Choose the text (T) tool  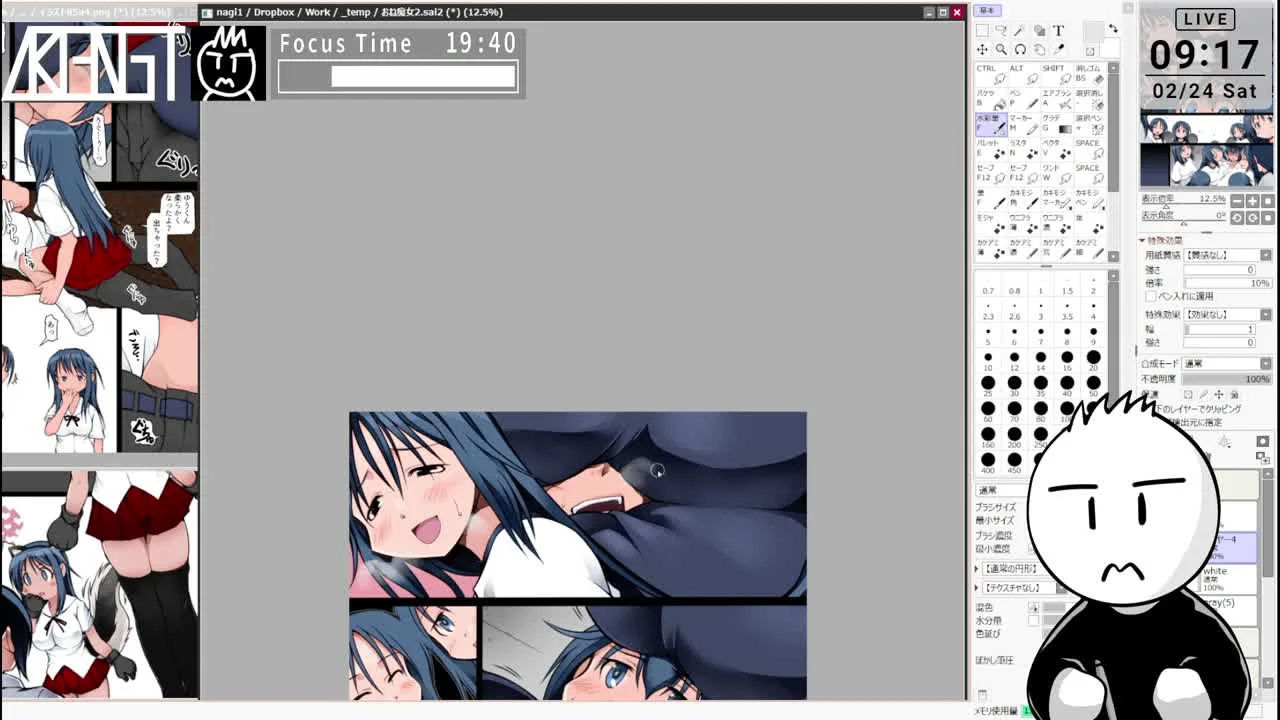click(1058, 31)
